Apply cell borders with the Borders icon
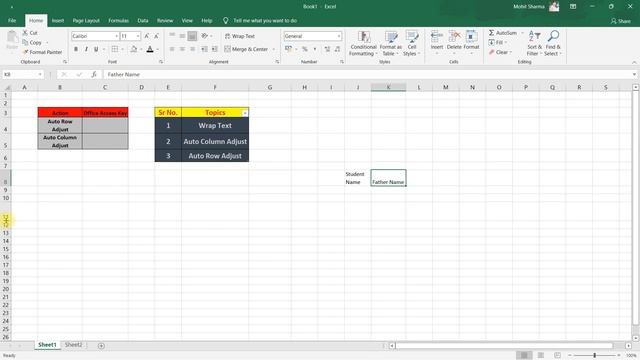The image size is (640, 360). [115, 49]
